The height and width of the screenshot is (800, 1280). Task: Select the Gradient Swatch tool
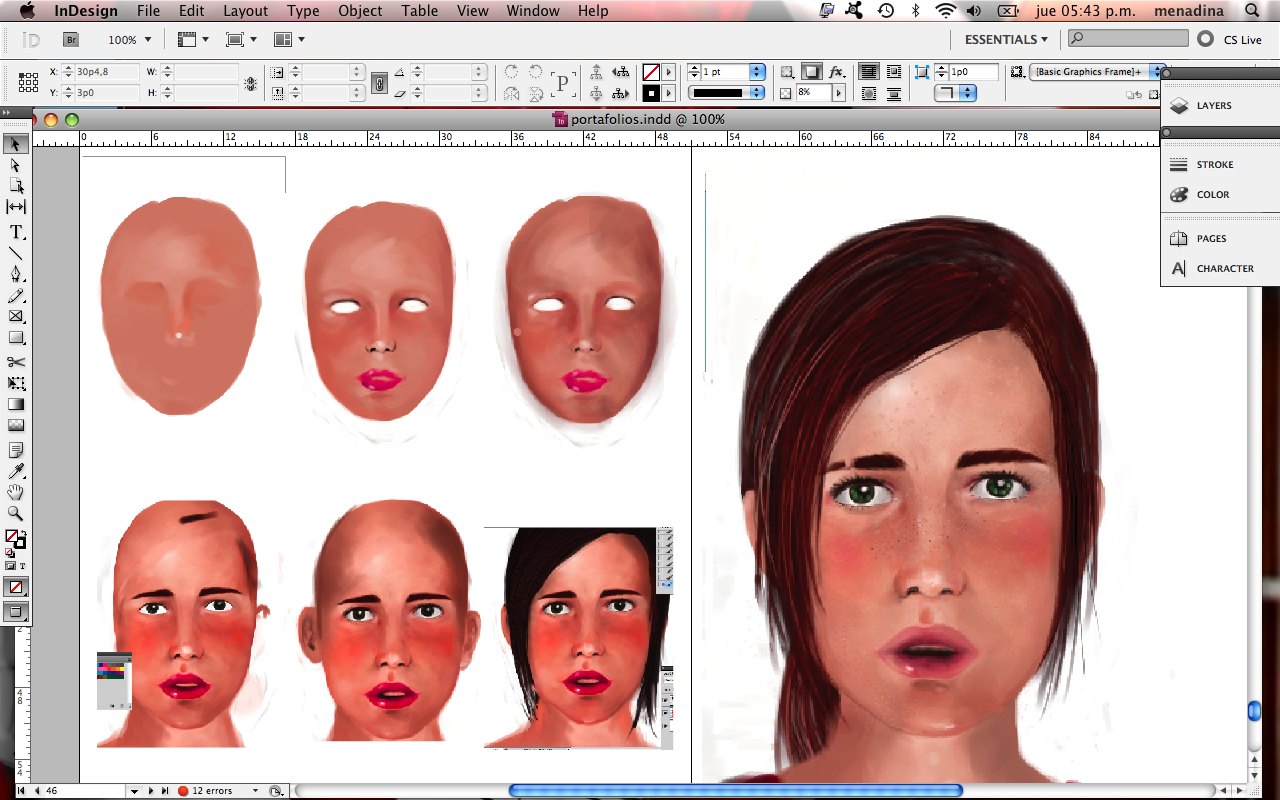(15, 404)
